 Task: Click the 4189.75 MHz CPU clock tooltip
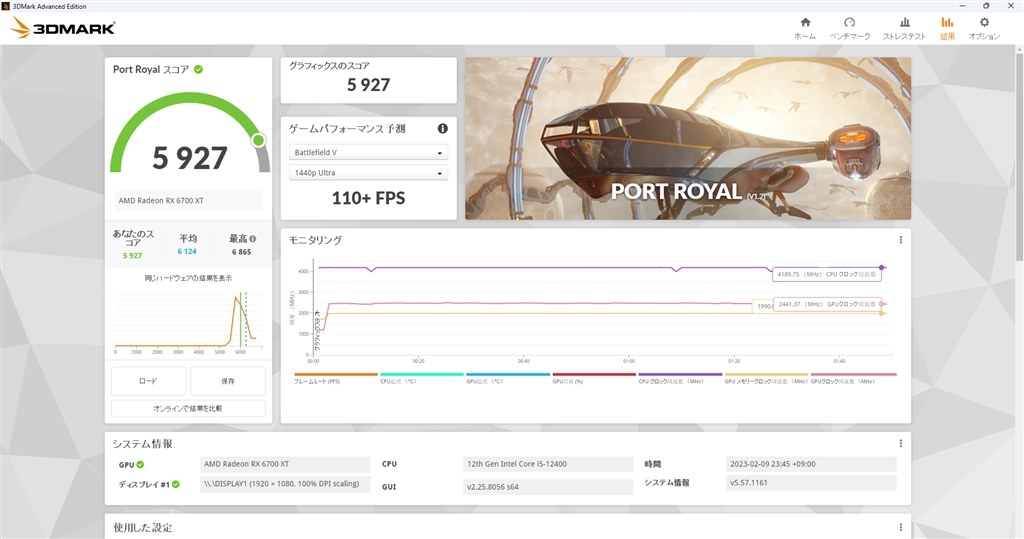(x=827, y=274)
